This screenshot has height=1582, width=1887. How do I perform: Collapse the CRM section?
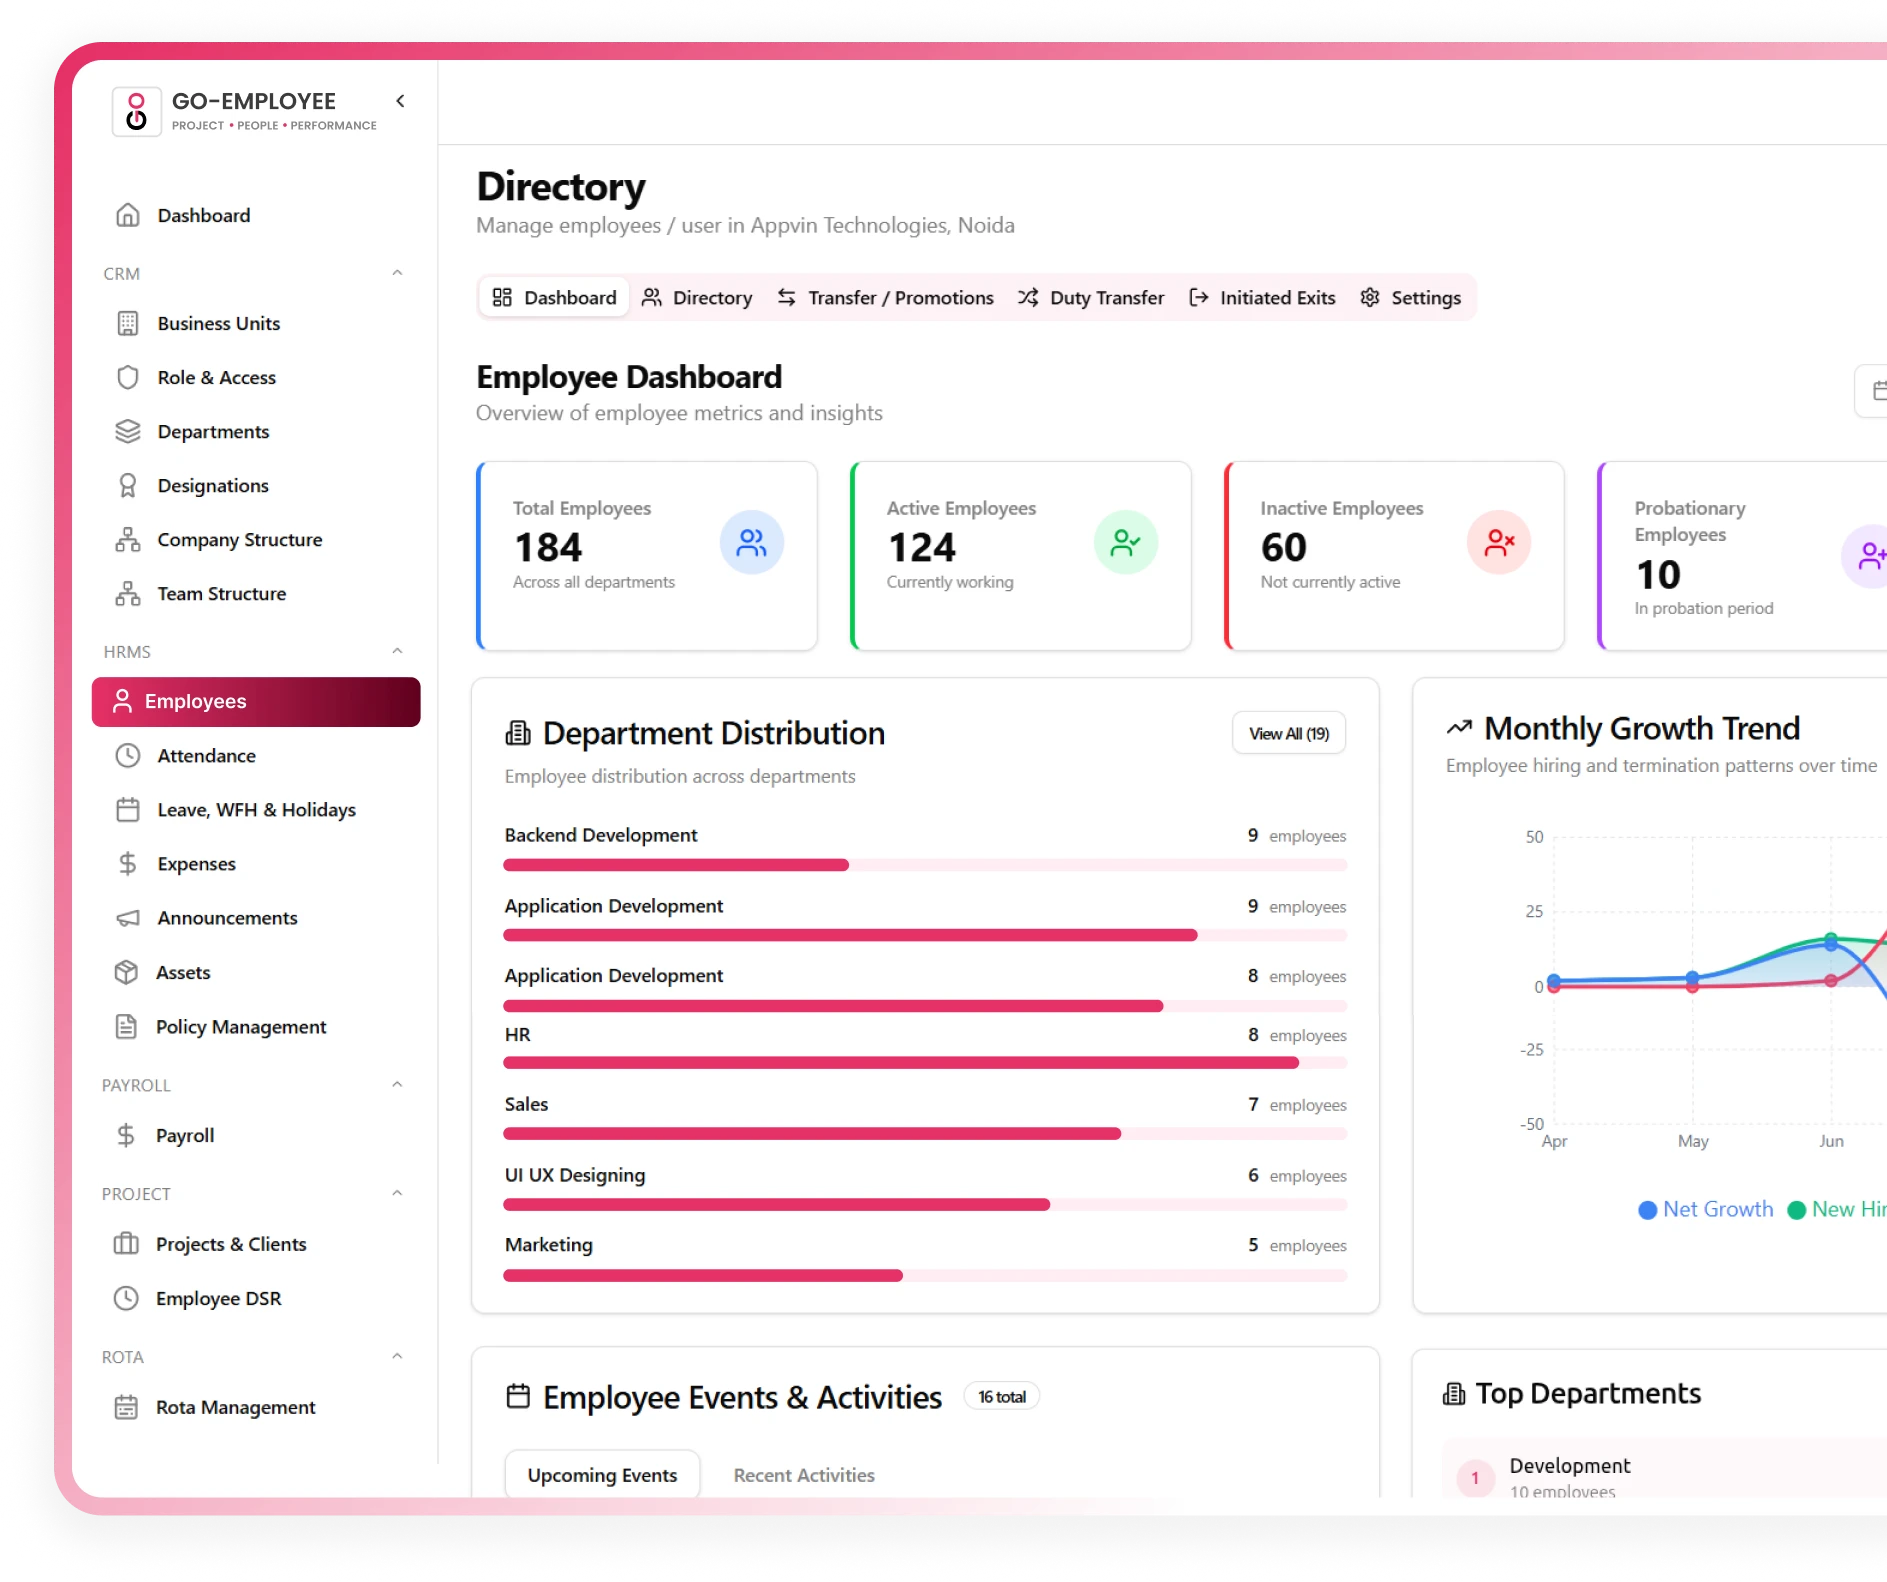pos(397,273)
